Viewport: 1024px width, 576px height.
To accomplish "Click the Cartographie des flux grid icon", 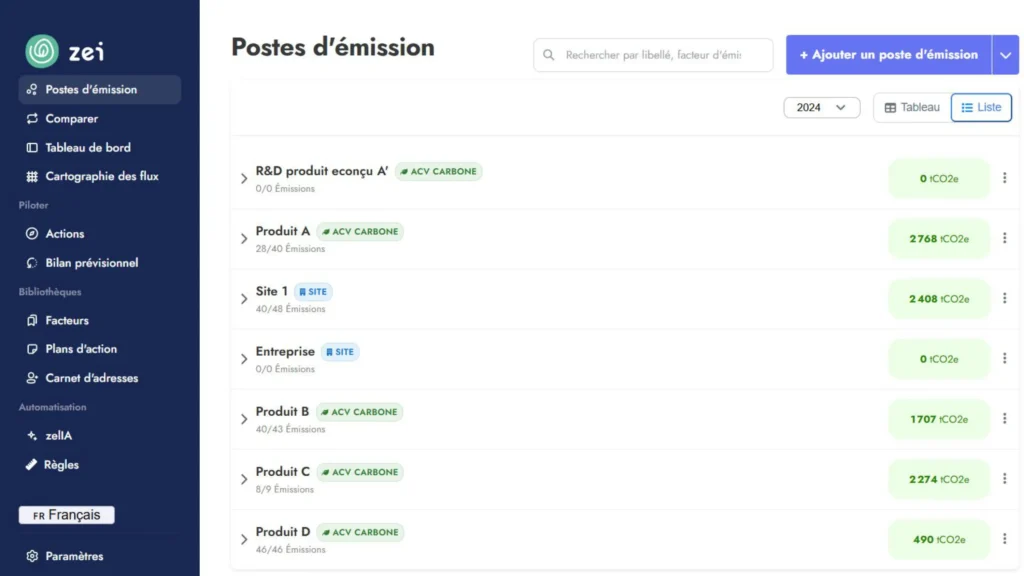I will pos(32,177).
